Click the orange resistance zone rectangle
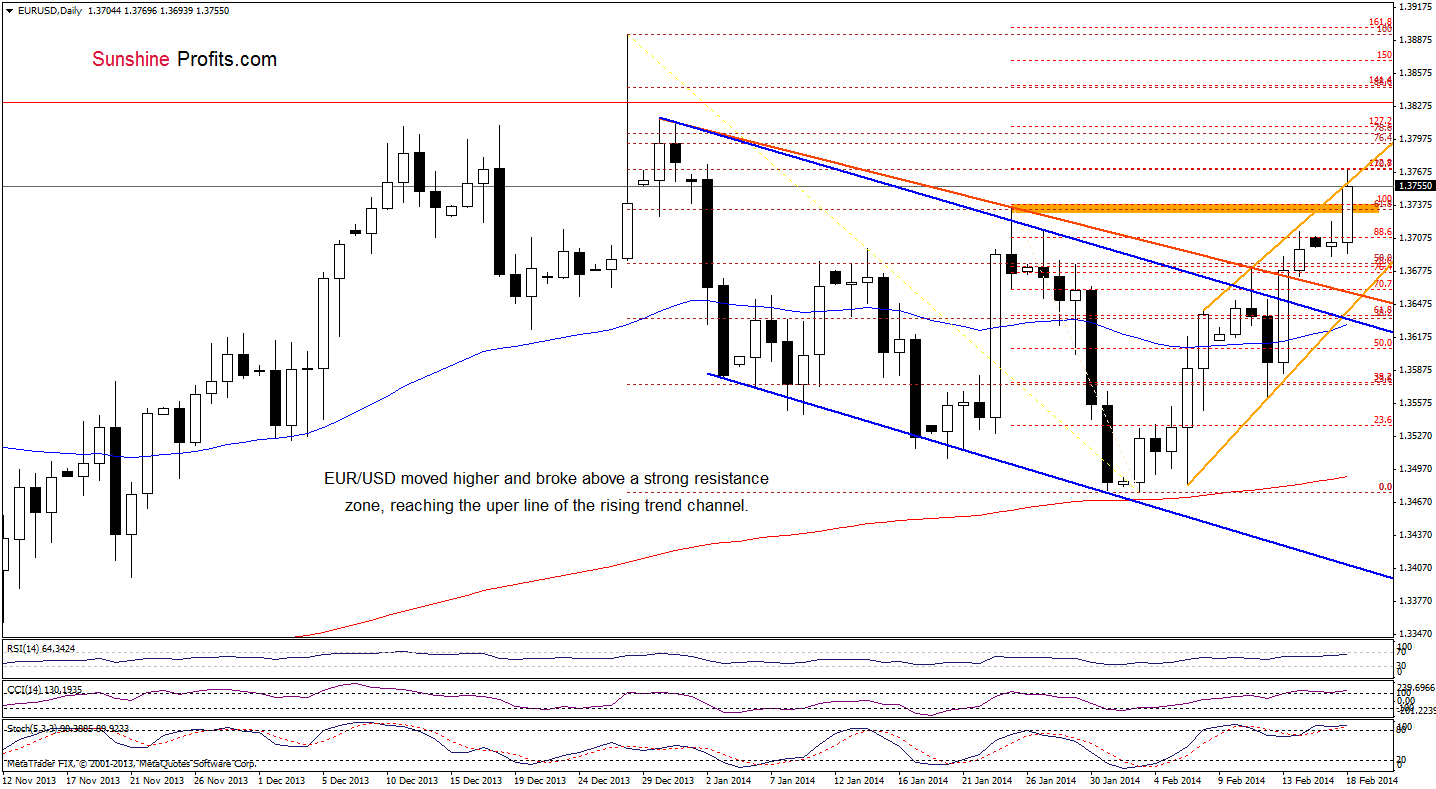 pyautogui.click(x=1195, y=208)
